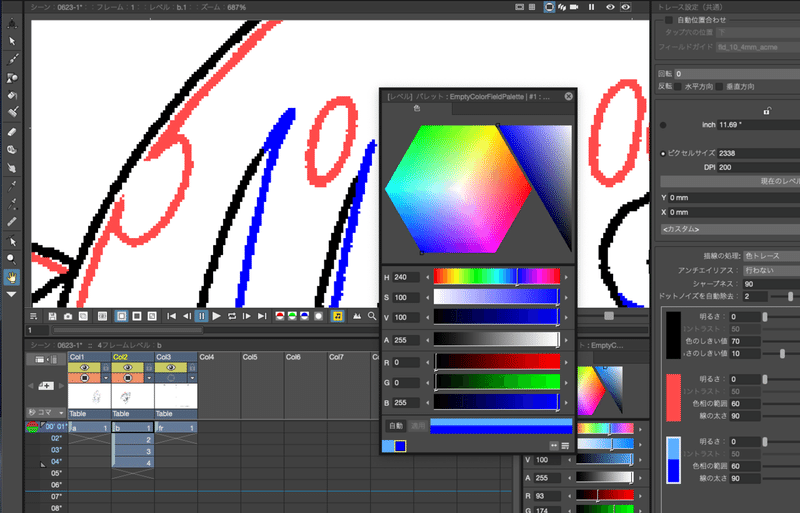Click the Col3 level thumbnail
800x513 pixels.
pos(176,396)
